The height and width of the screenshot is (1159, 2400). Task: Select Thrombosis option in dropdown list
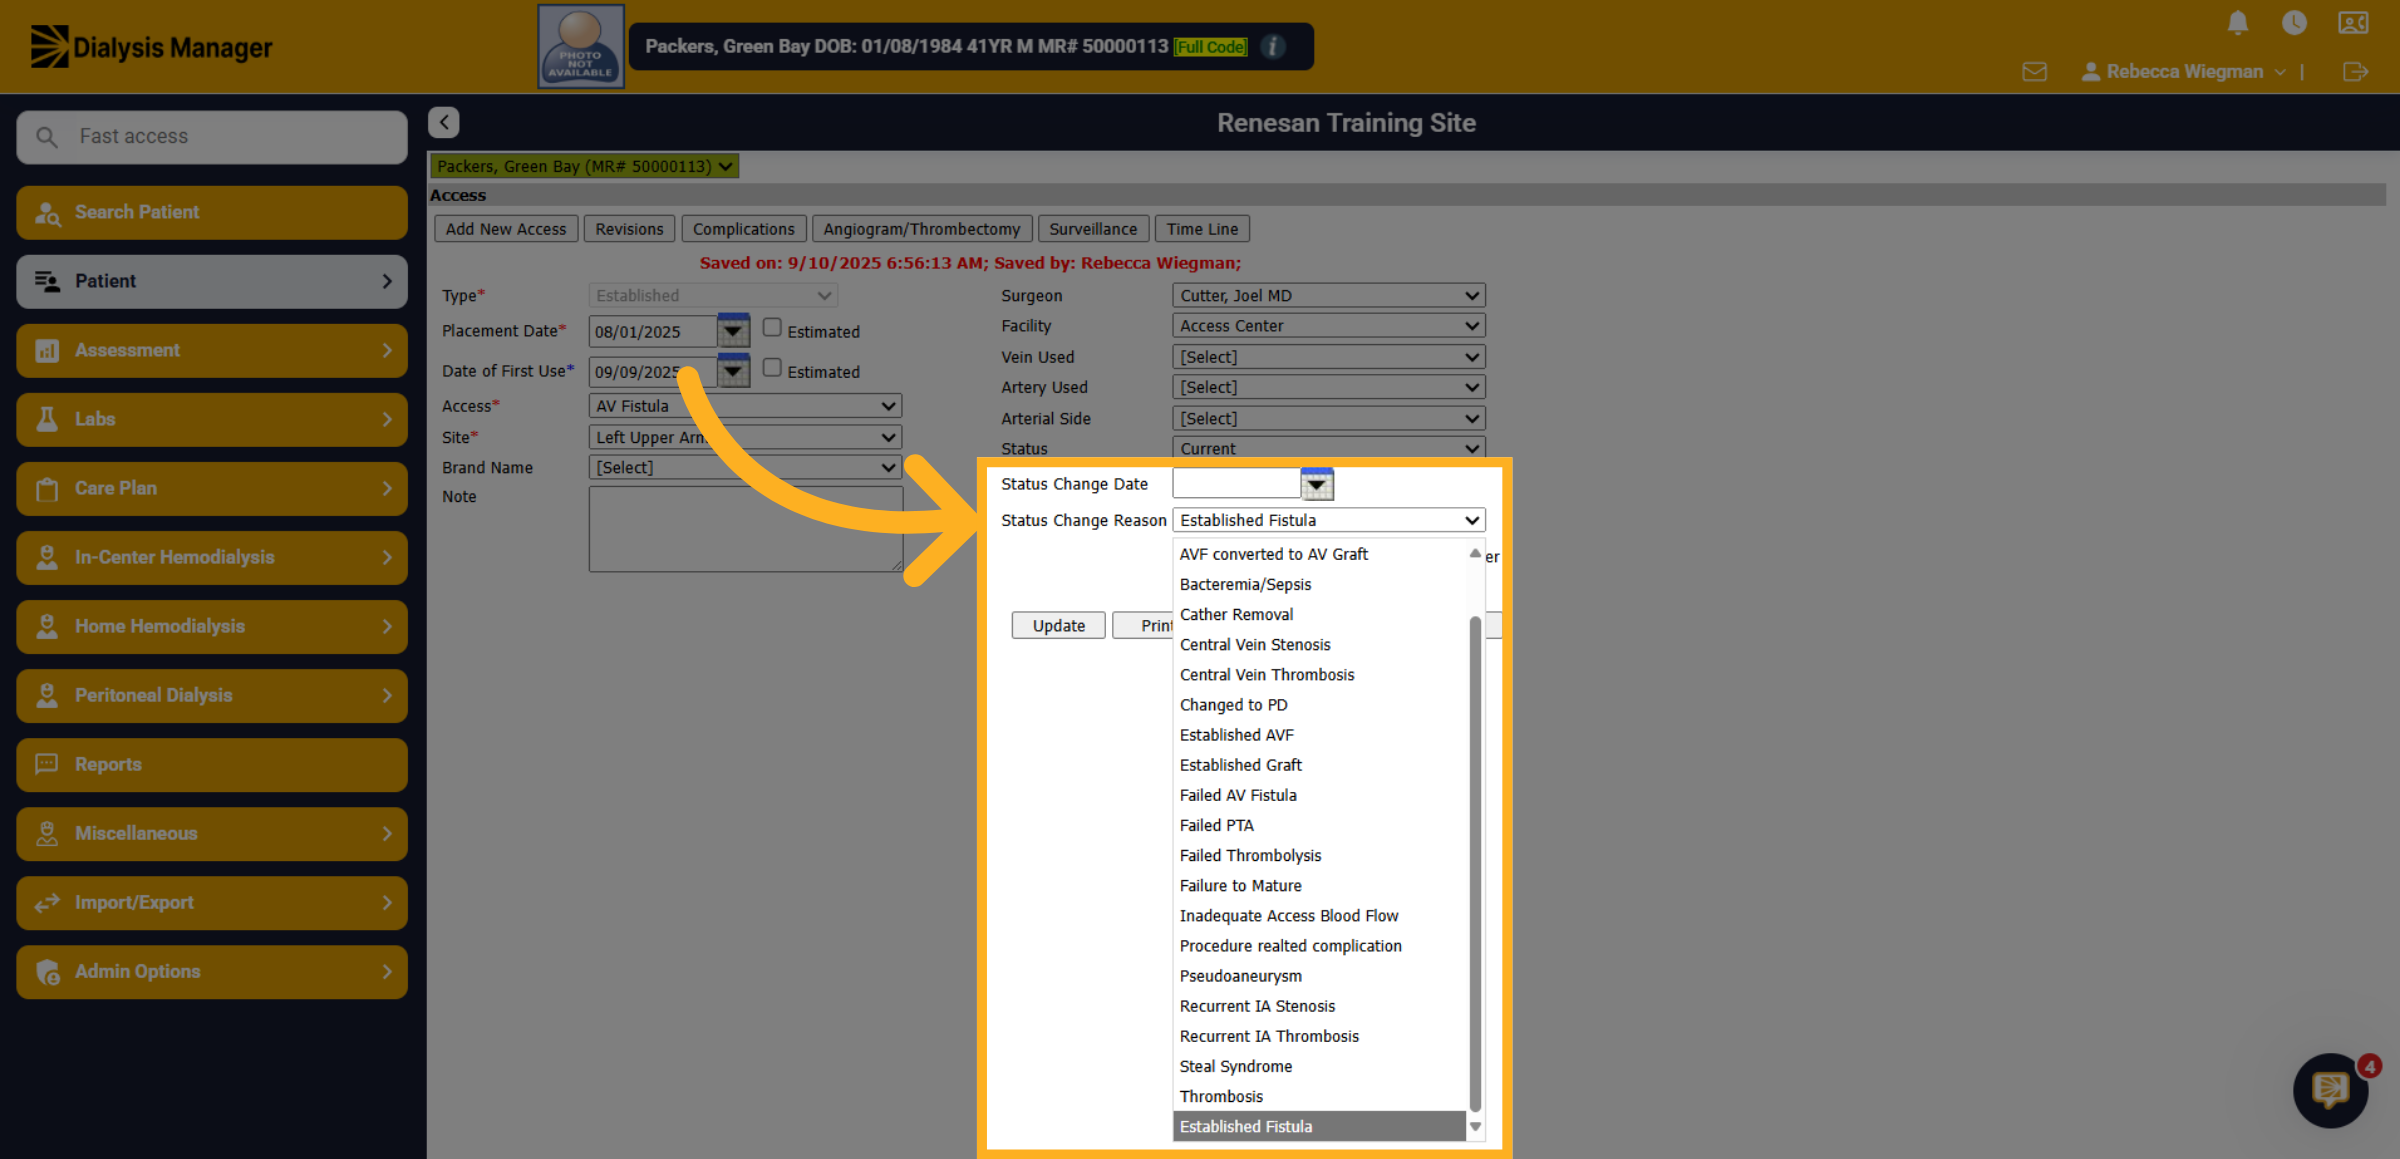pos(1319,1096)
